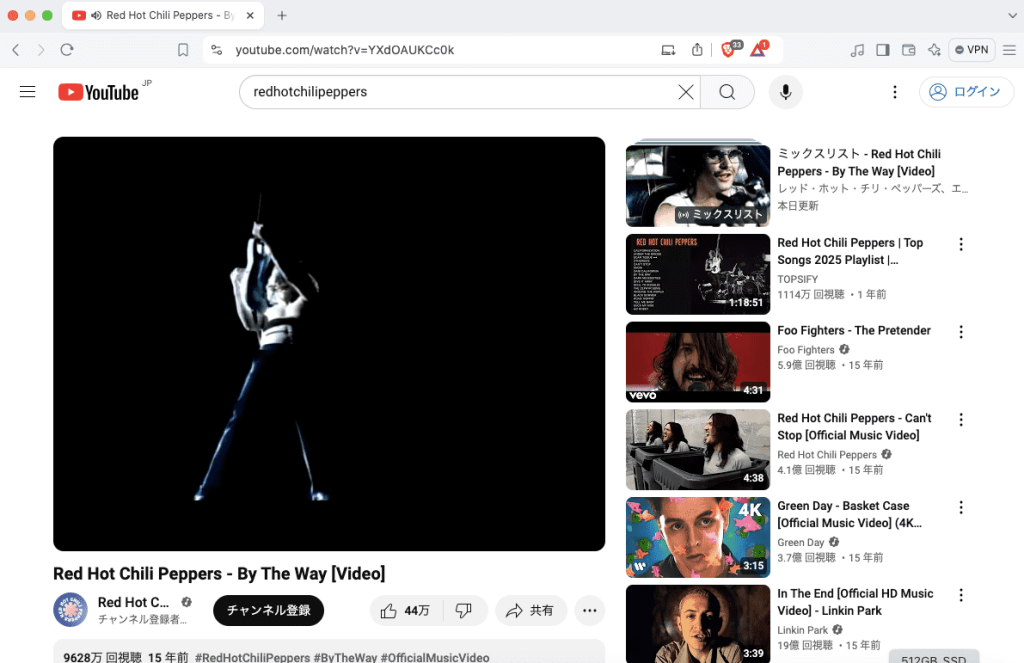
Task: Toggle dislike on the video
Action: point(463,610)
